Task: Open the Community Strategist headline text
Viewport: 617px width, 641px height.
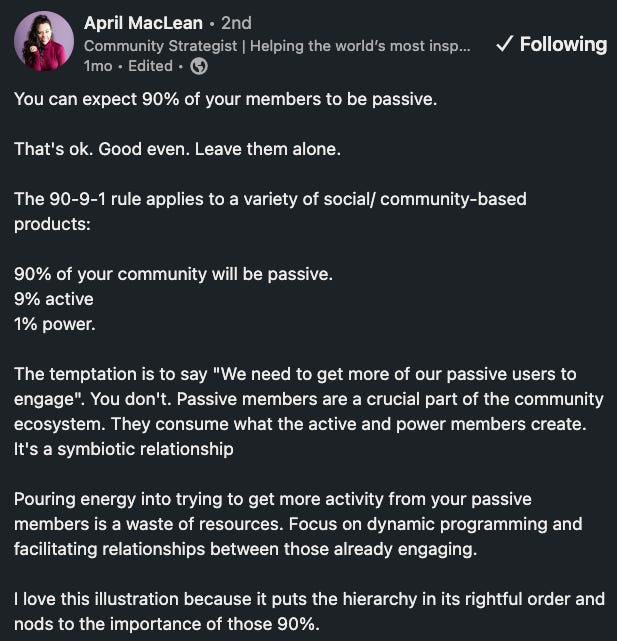Action: tap(277, 46)
